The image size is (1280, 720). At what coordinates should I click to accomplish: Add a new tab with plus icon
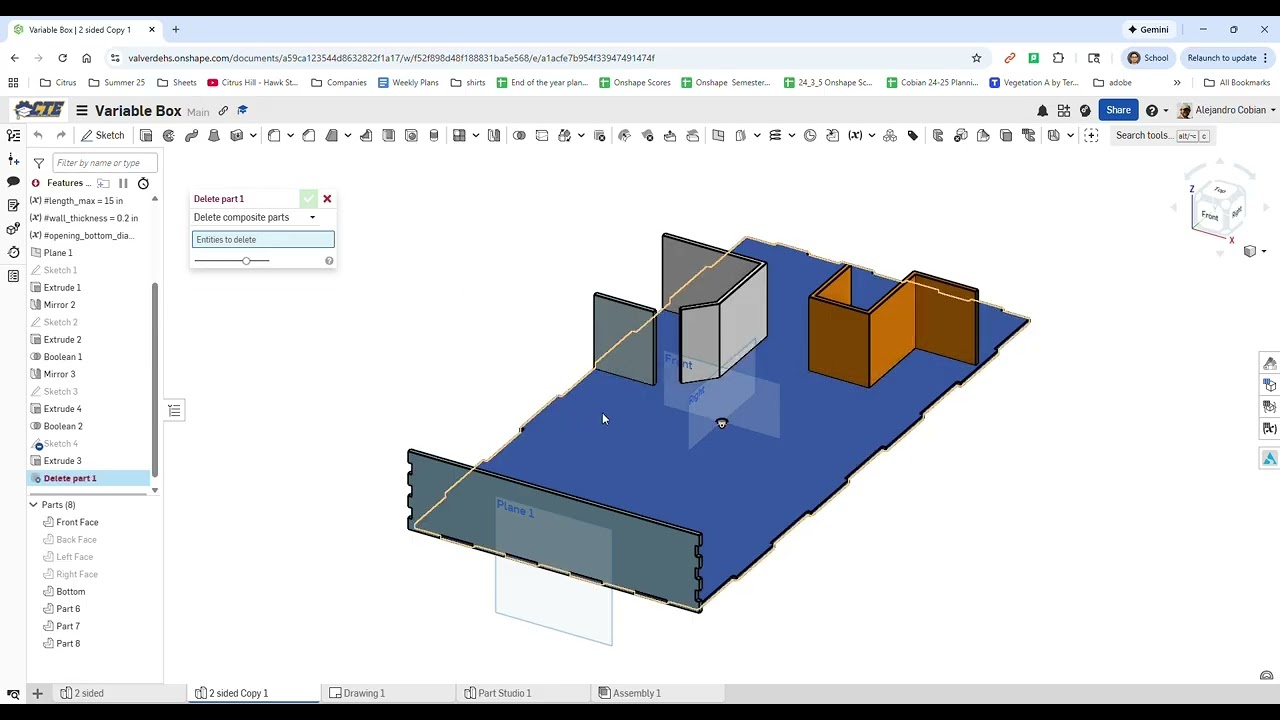click(37, 693)
